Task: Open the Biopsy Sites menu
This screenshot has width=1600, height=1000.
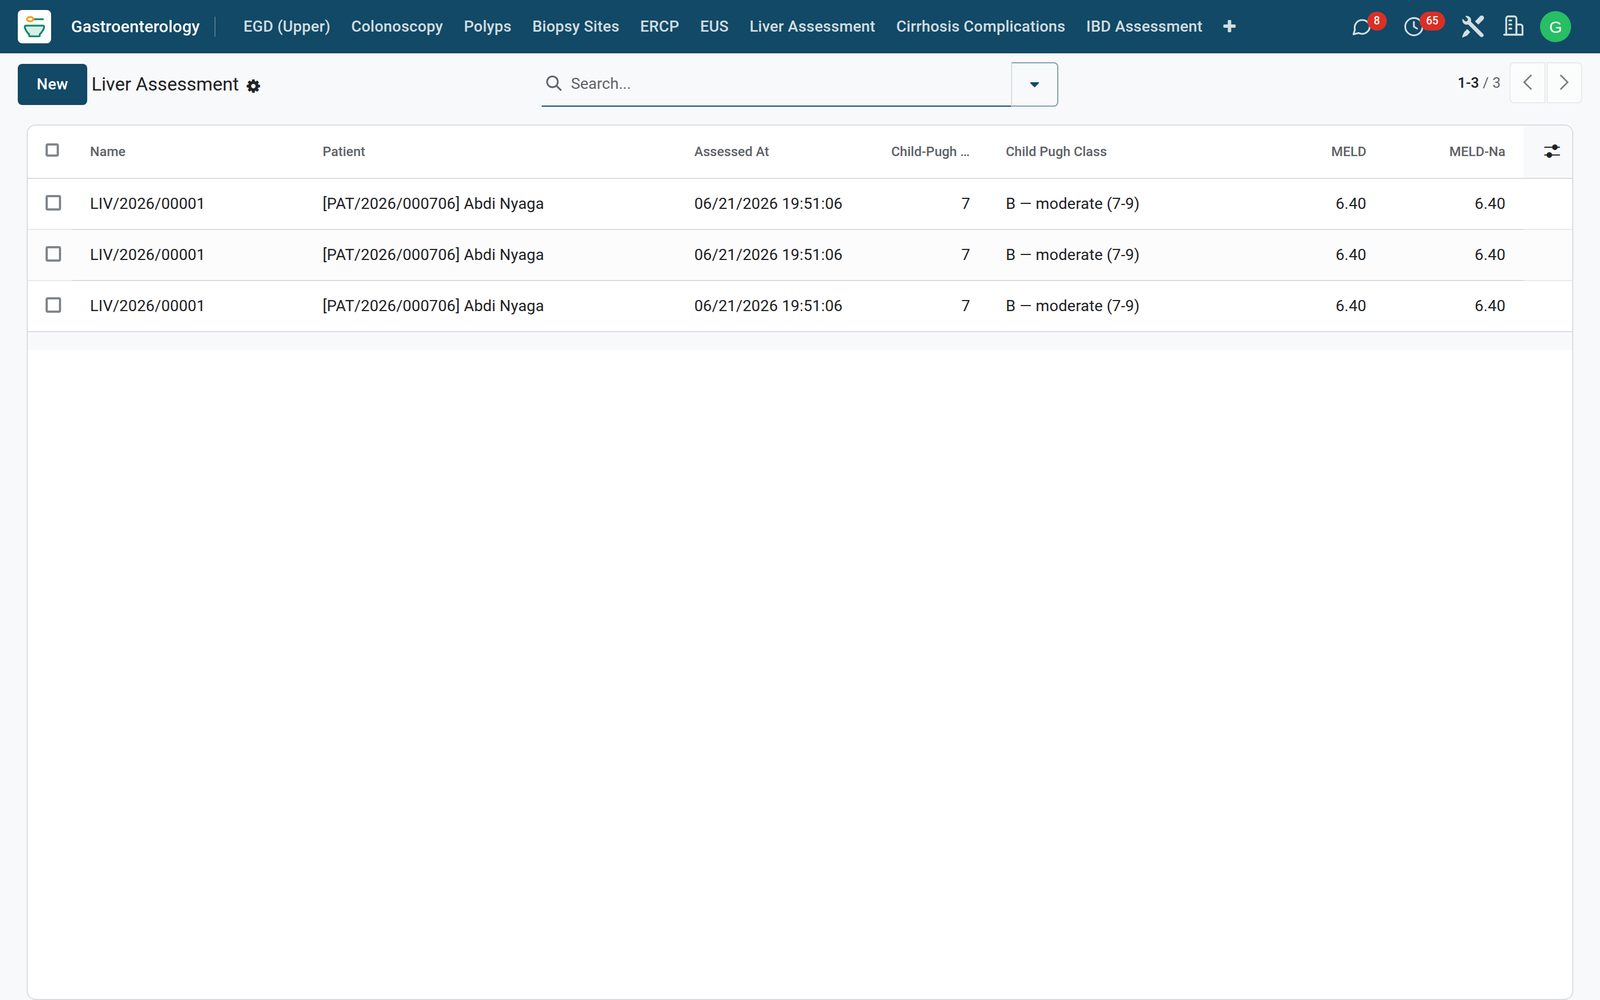Action: [575, 26]
